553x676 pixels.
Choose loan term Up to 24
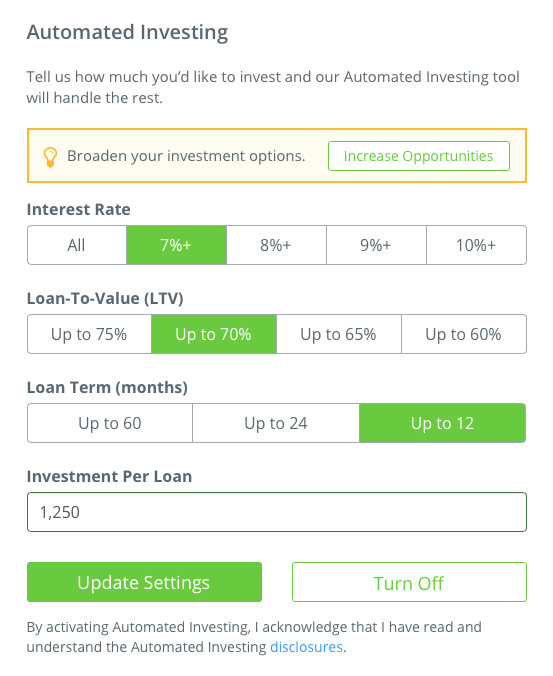coord(276,423)
